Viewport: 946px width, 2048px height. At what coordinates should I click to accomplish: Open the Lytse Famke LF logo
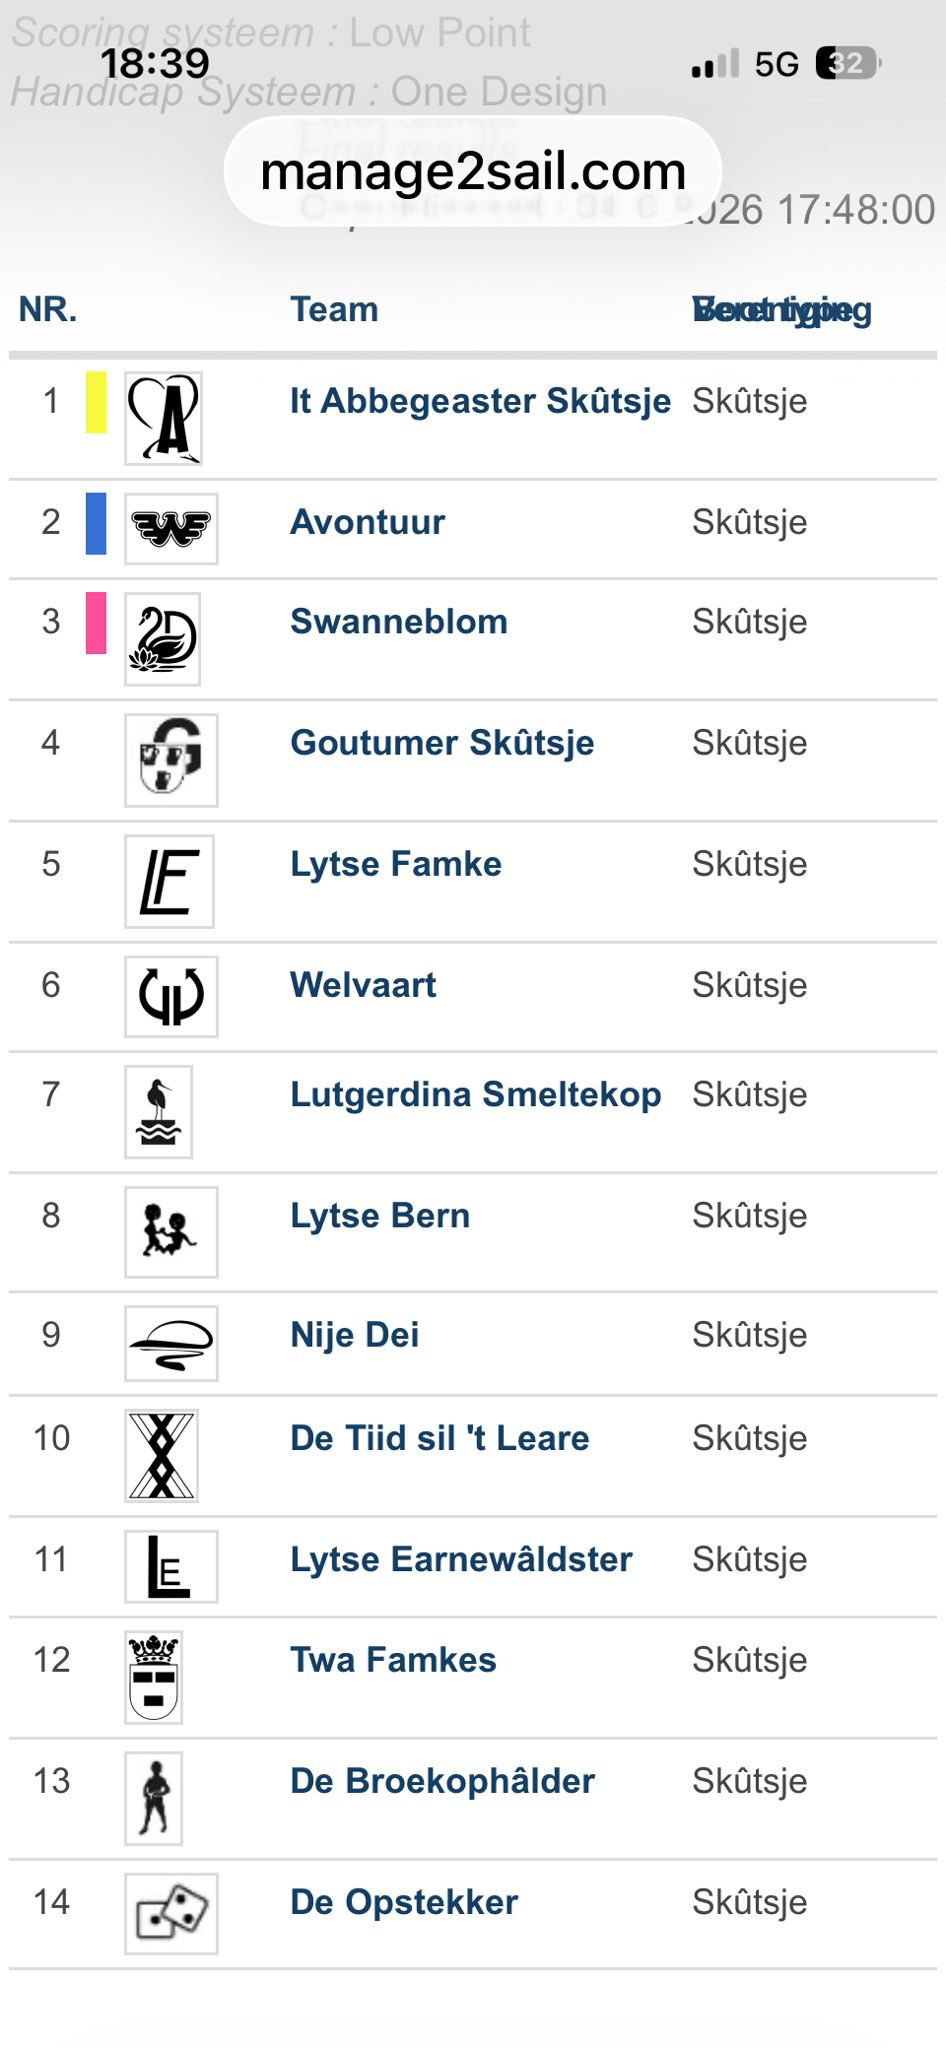(169, 881)
